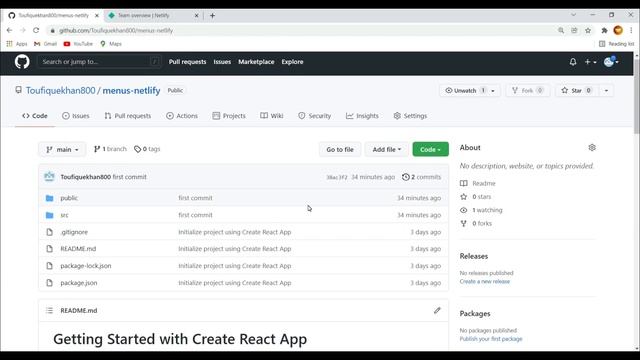The width and height of the screenshot is (640, 360).
Task: Open the README outline list icon
Action: coord(49,310)
